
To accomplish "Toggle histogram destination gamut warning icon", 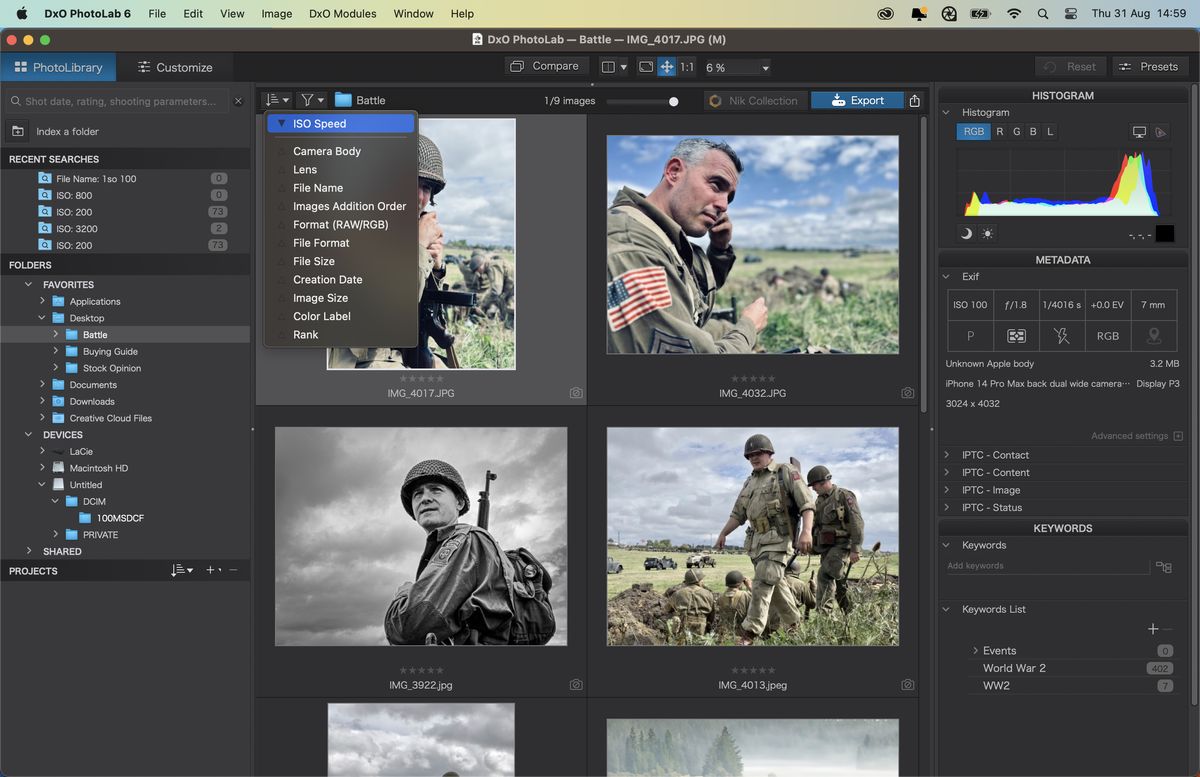I will point(1160,131).
